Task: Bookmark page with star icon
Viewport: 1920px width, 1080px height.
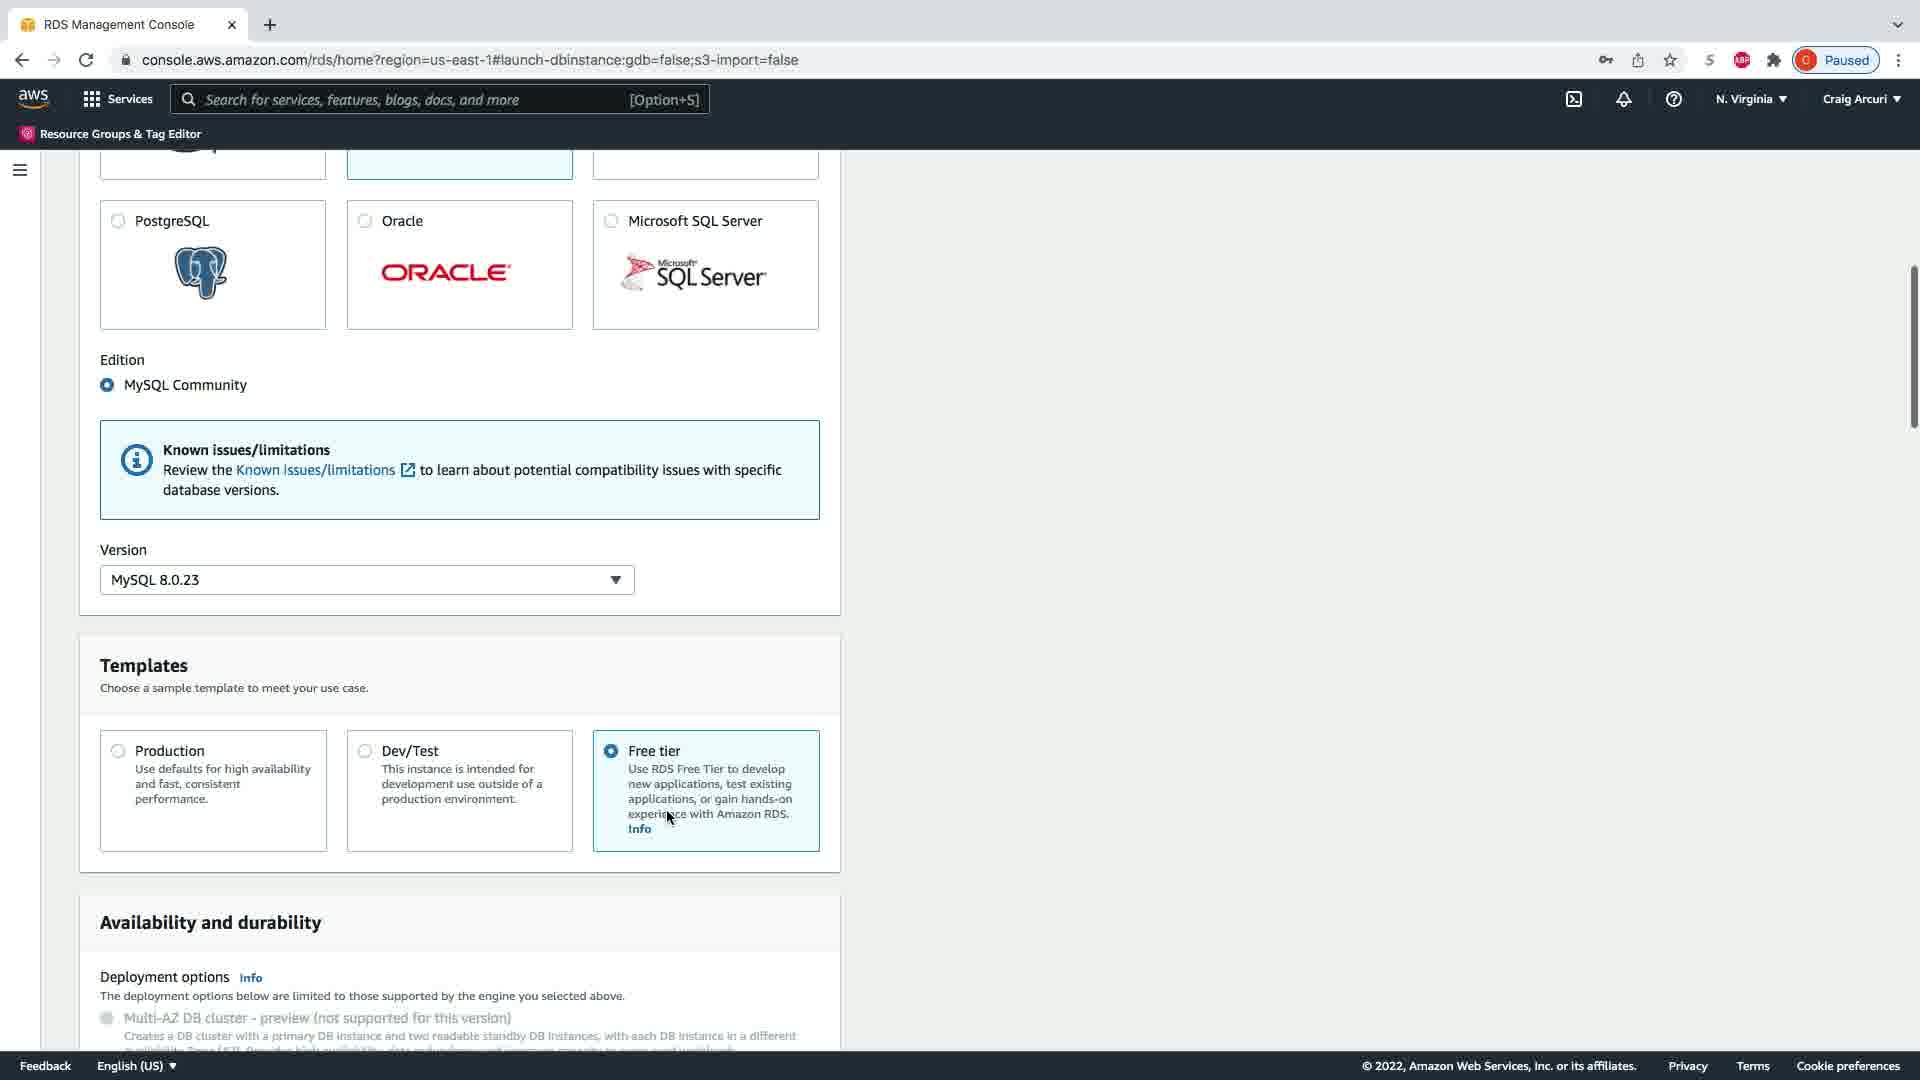Action: (x=1670, y=60)
